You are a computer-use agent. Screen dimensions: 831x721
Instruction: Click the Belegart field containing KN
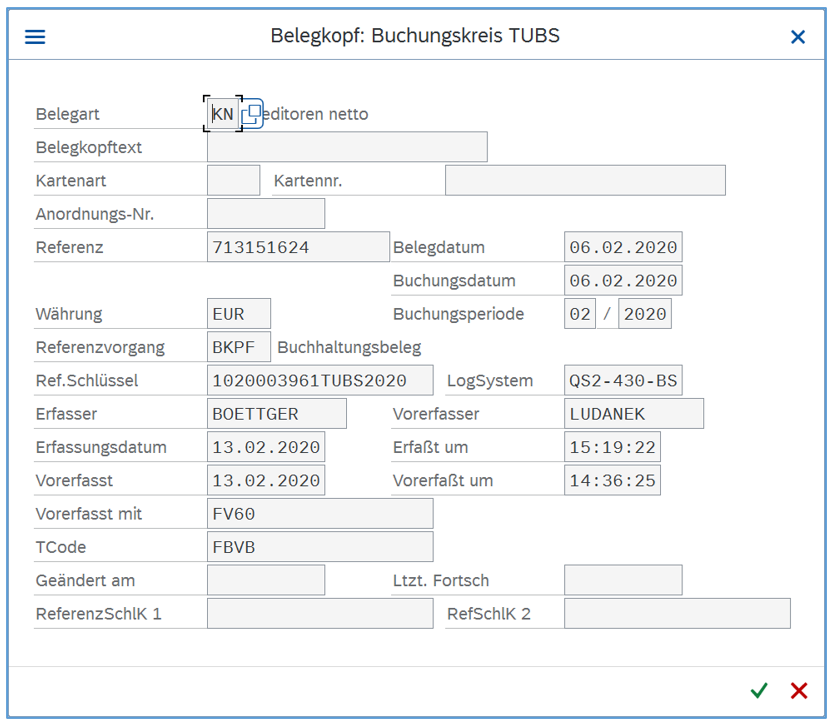point(222,114)
